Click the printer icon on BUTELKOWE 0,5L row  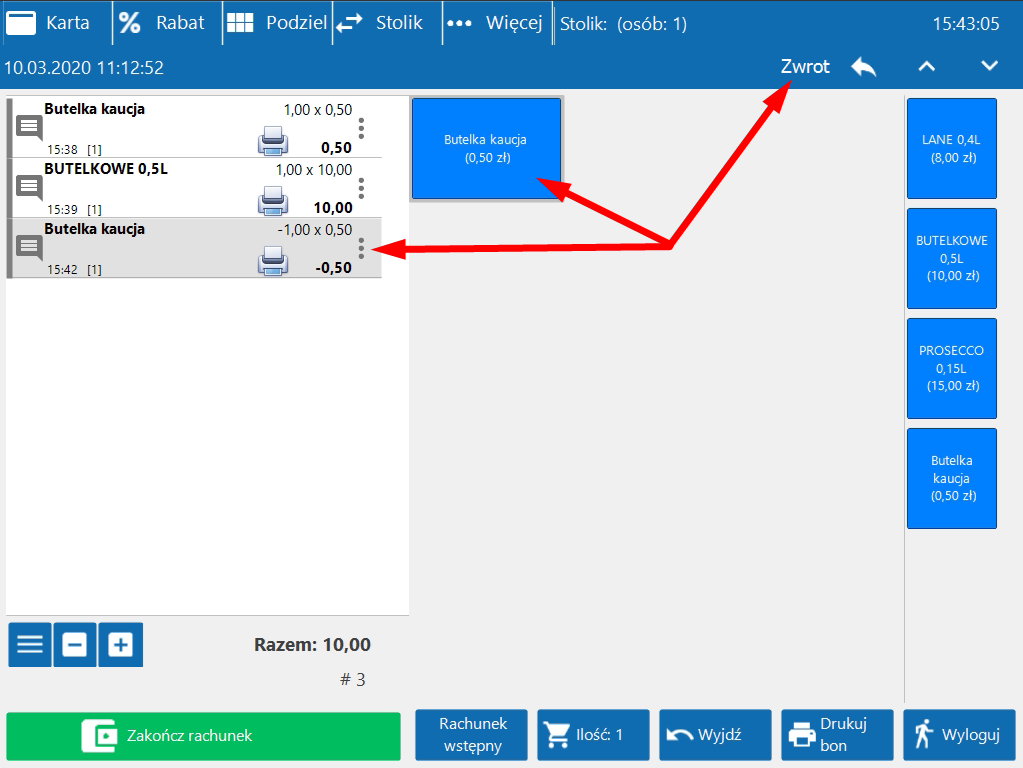click(273, 203)
